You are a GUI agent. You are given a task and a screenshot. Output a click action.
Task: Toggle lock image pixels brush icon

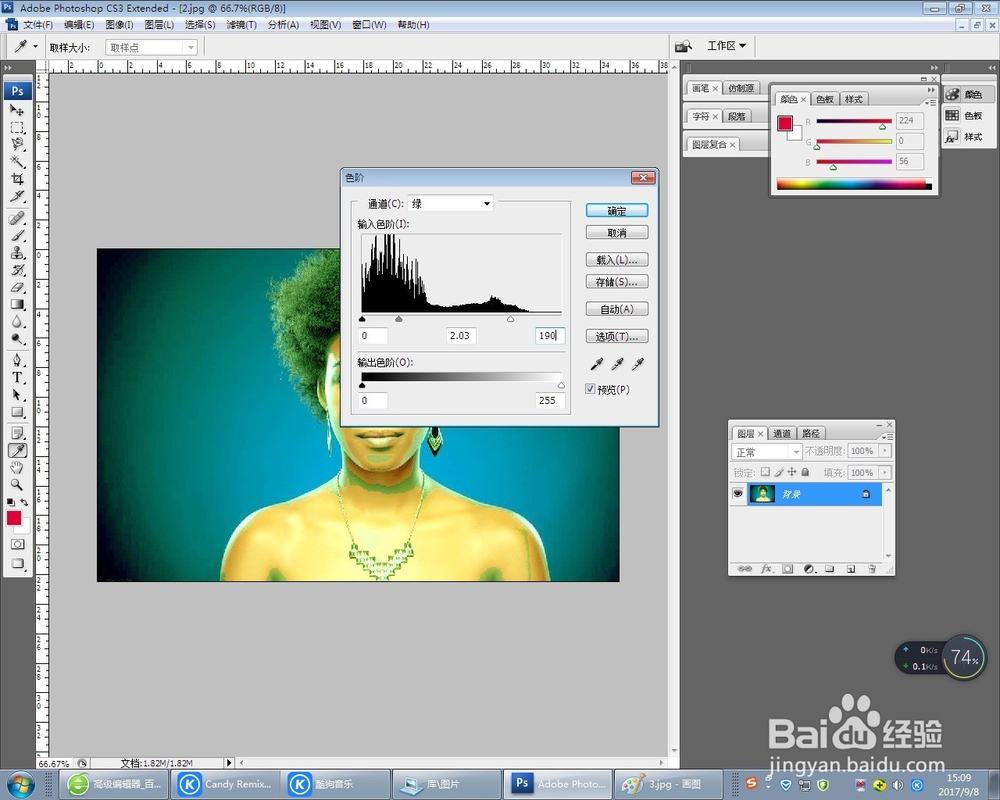(779, 472)
